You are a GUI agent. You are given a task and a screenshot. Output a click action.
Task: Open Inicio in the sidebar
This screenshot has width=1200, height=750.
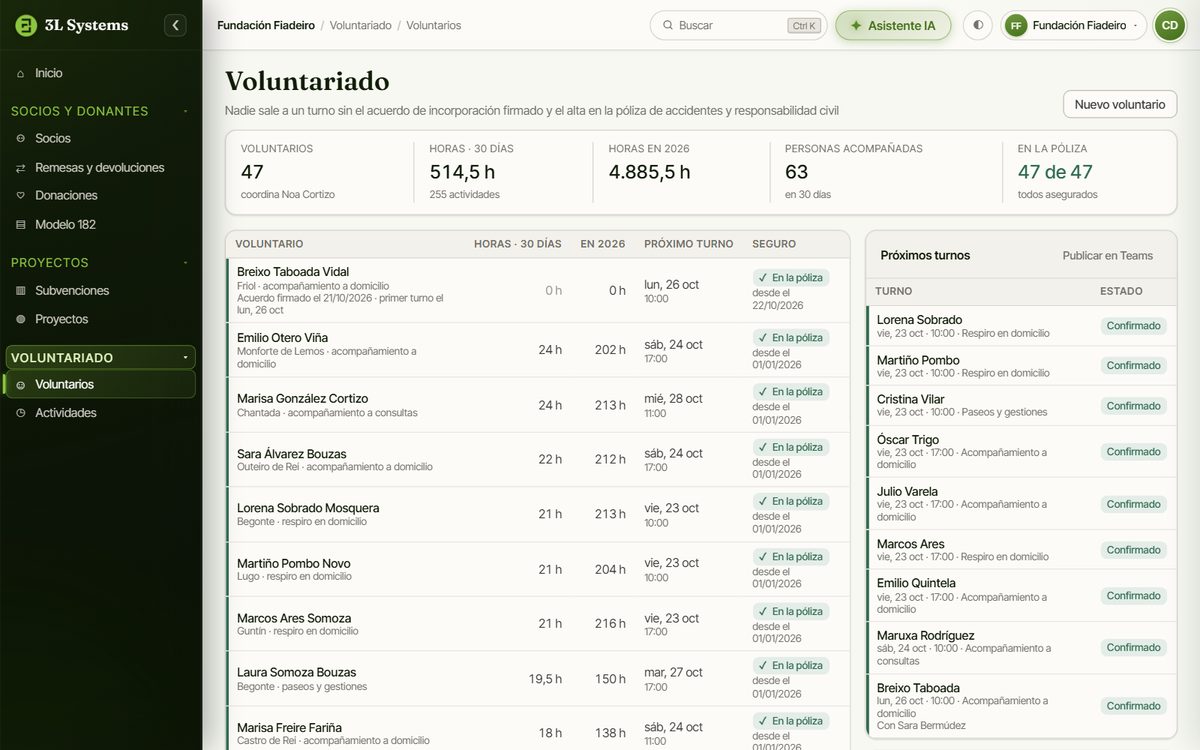100,73
